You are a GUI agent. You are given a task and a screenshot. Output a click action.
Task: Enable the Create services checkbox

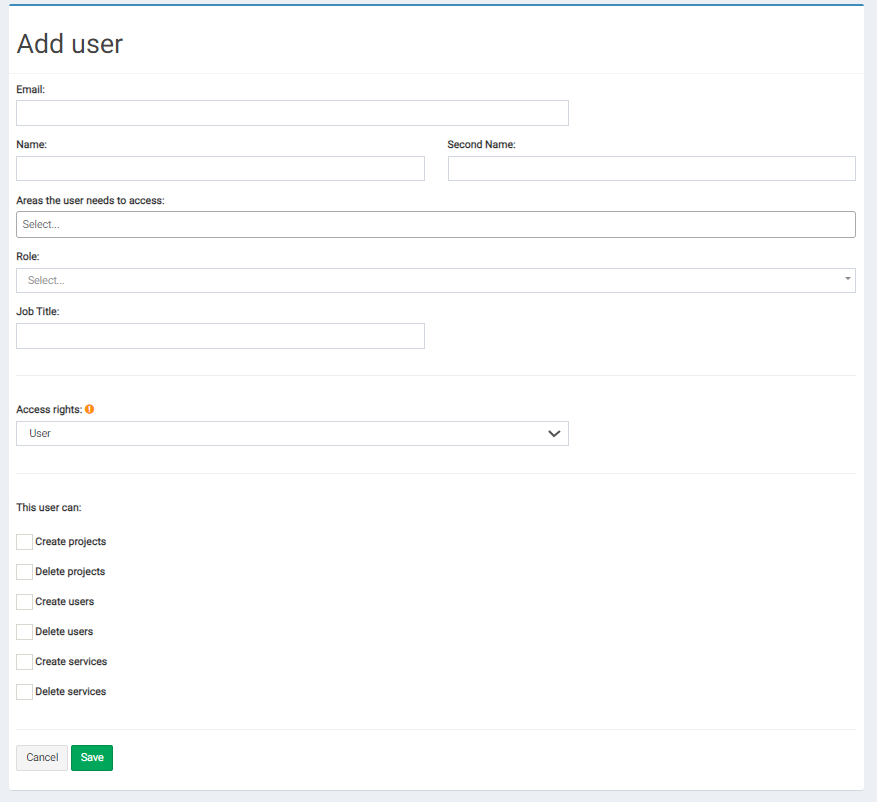coord(24,662)
